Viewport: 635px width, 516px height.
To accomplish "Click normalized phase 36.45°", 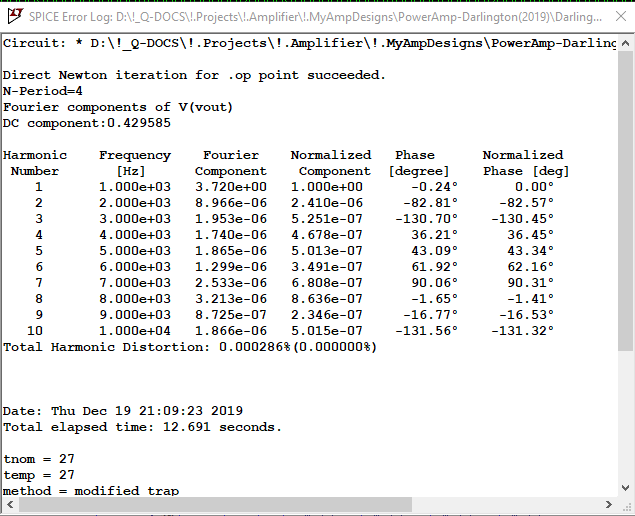I will (530, 235).
